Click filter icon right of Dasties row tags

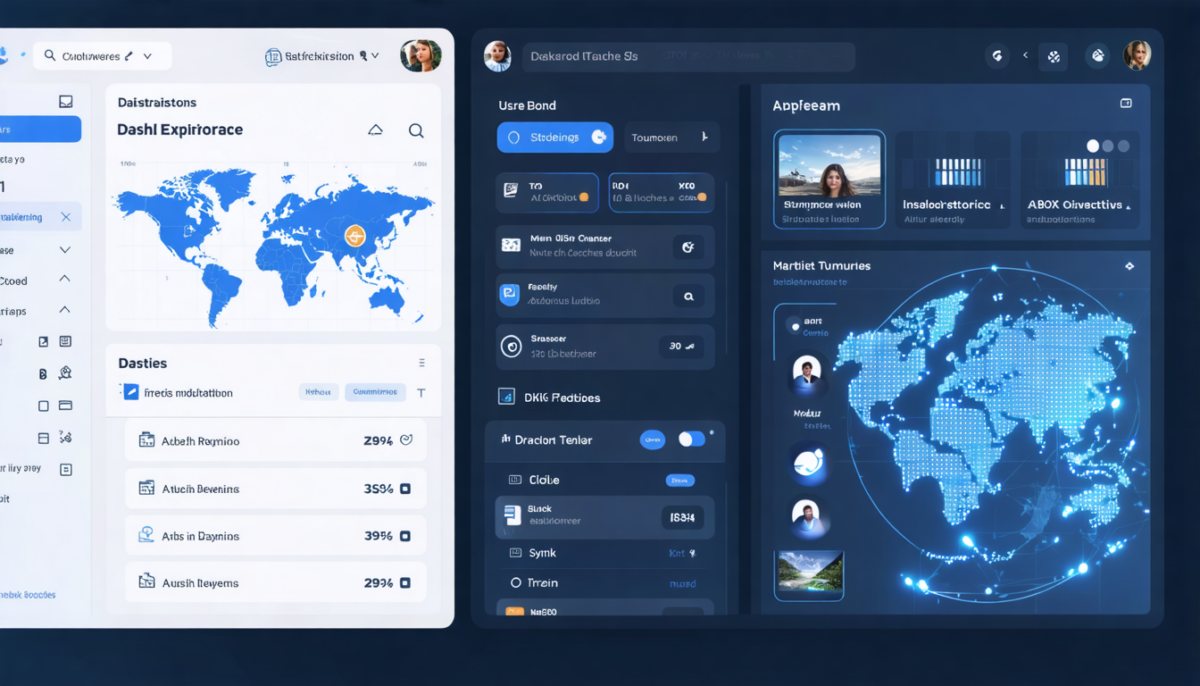point(421,393)
